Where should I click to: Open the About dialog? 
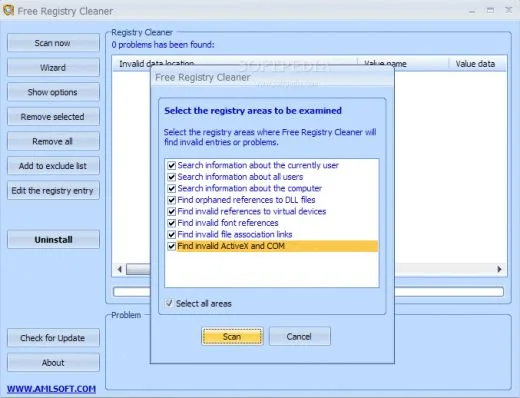(53, 362)
